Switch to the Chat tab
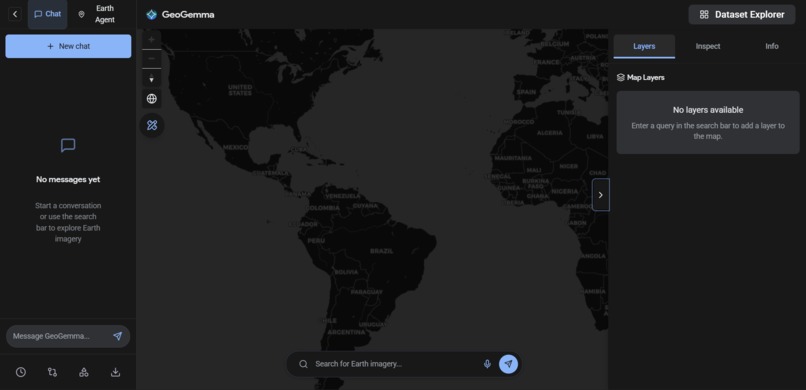 click(x=47, y=14)
